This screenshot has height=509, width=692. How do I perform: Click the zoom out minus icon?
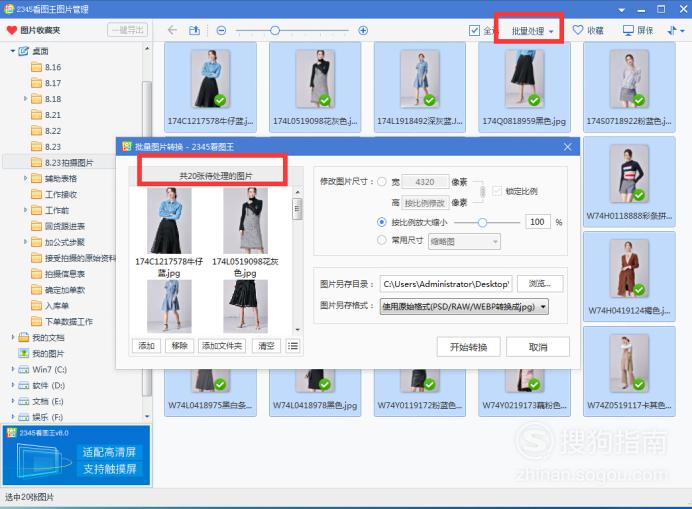222,30
